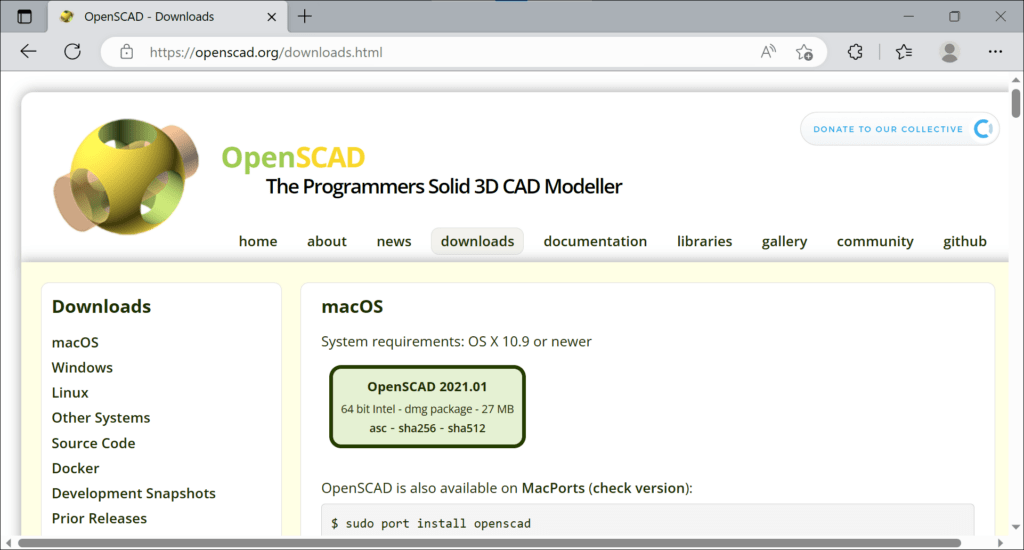Open the sha256 checksum link
Screen dimensions: 1024x550
tap(417, 429)
